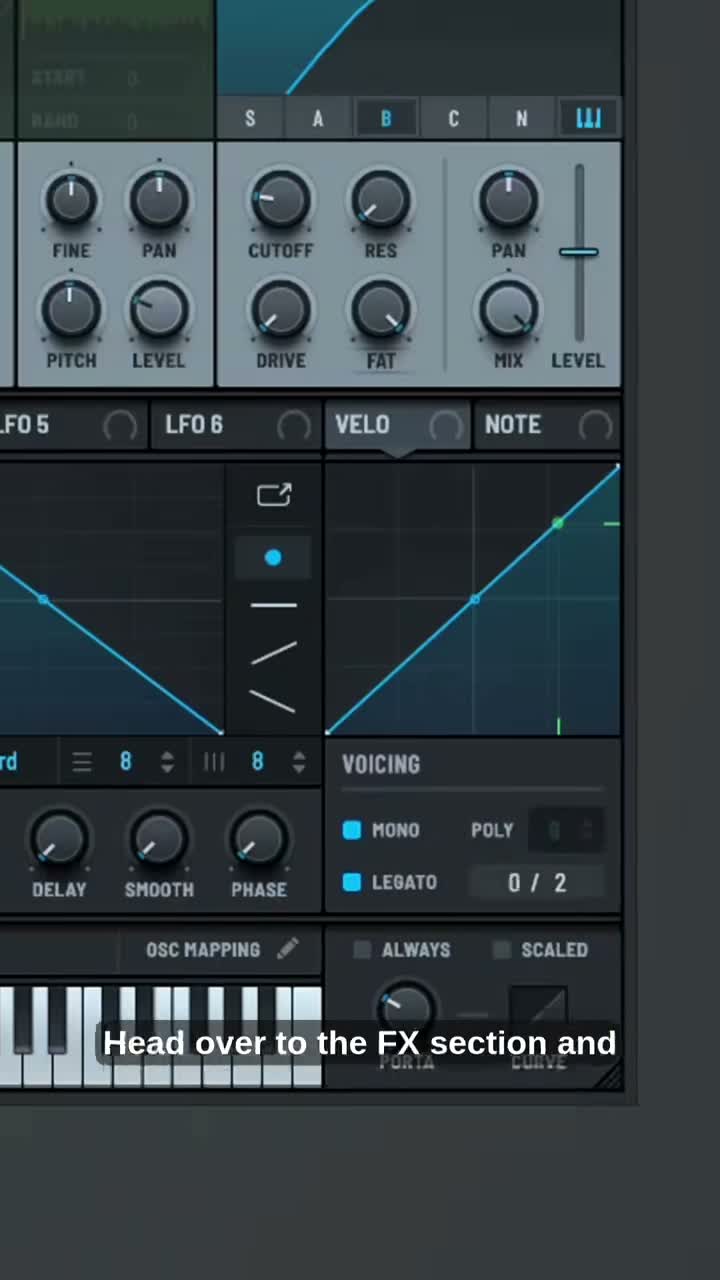Click the LFO export/popout icon
Image resolution: width=720 pixels, height=1280 pixels.
(x=273, y=495)
